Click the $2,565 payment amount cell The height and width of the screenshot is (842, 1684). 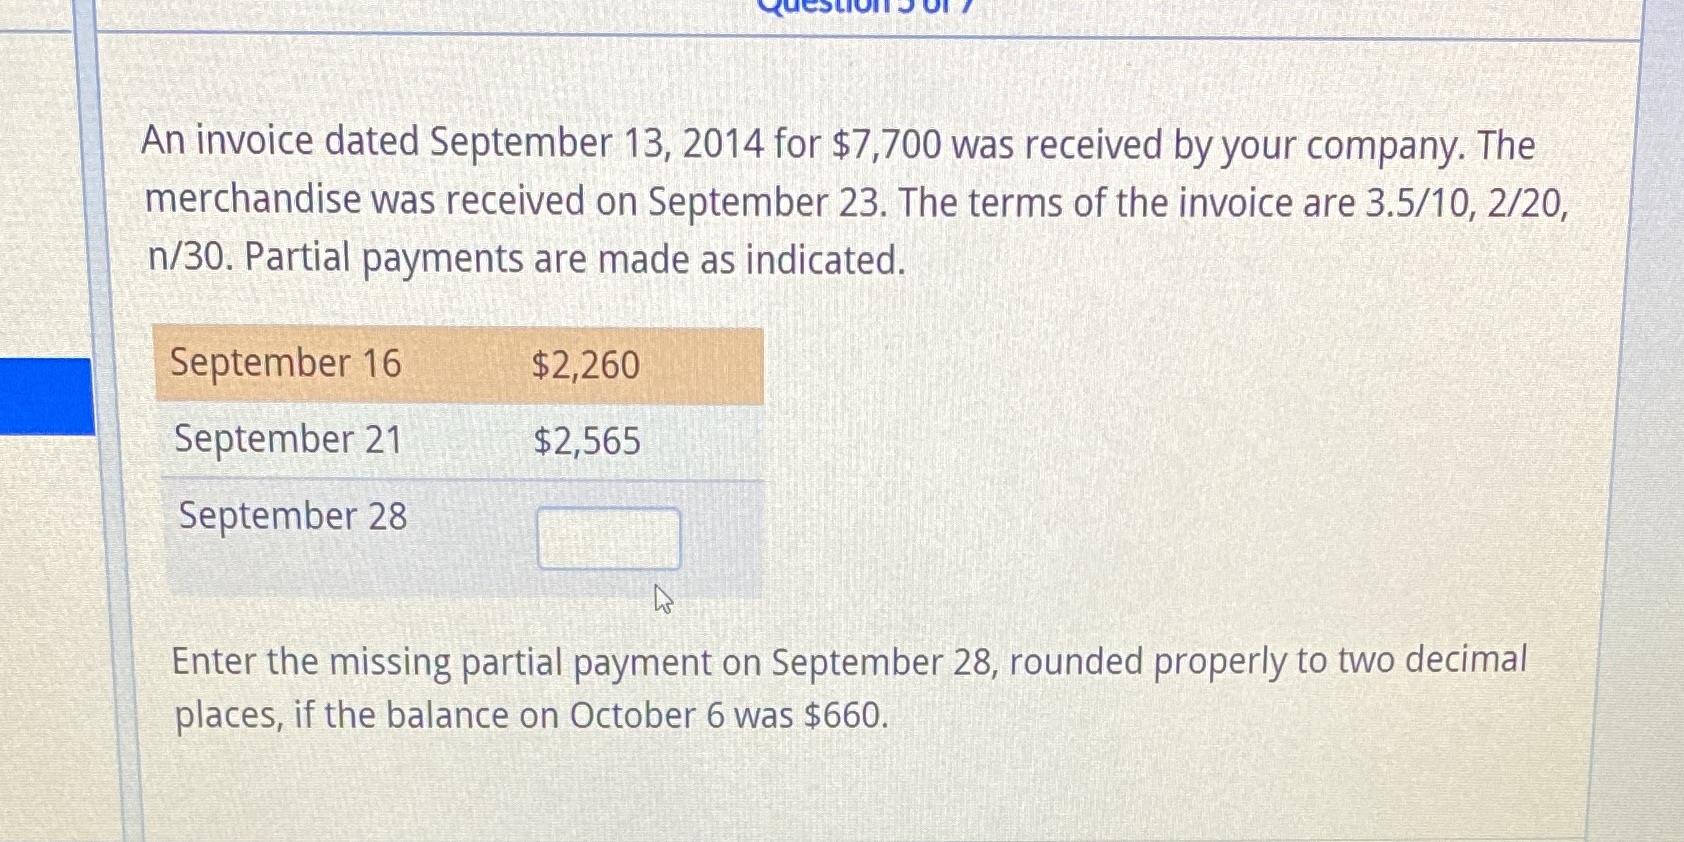[587, 440]
